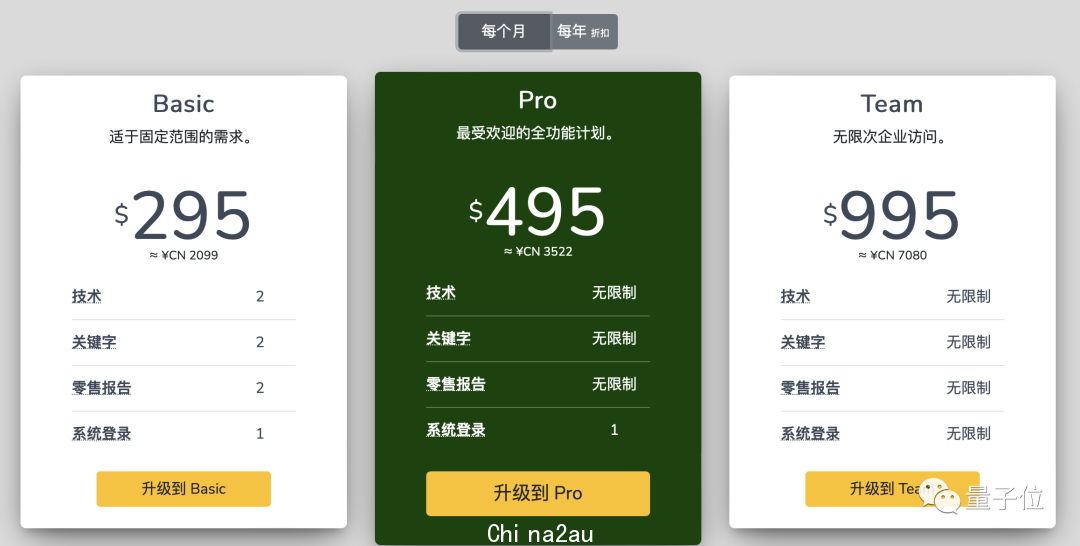
Task: Click 系统登录 label in the Team card
Action: tap(810, 434)
